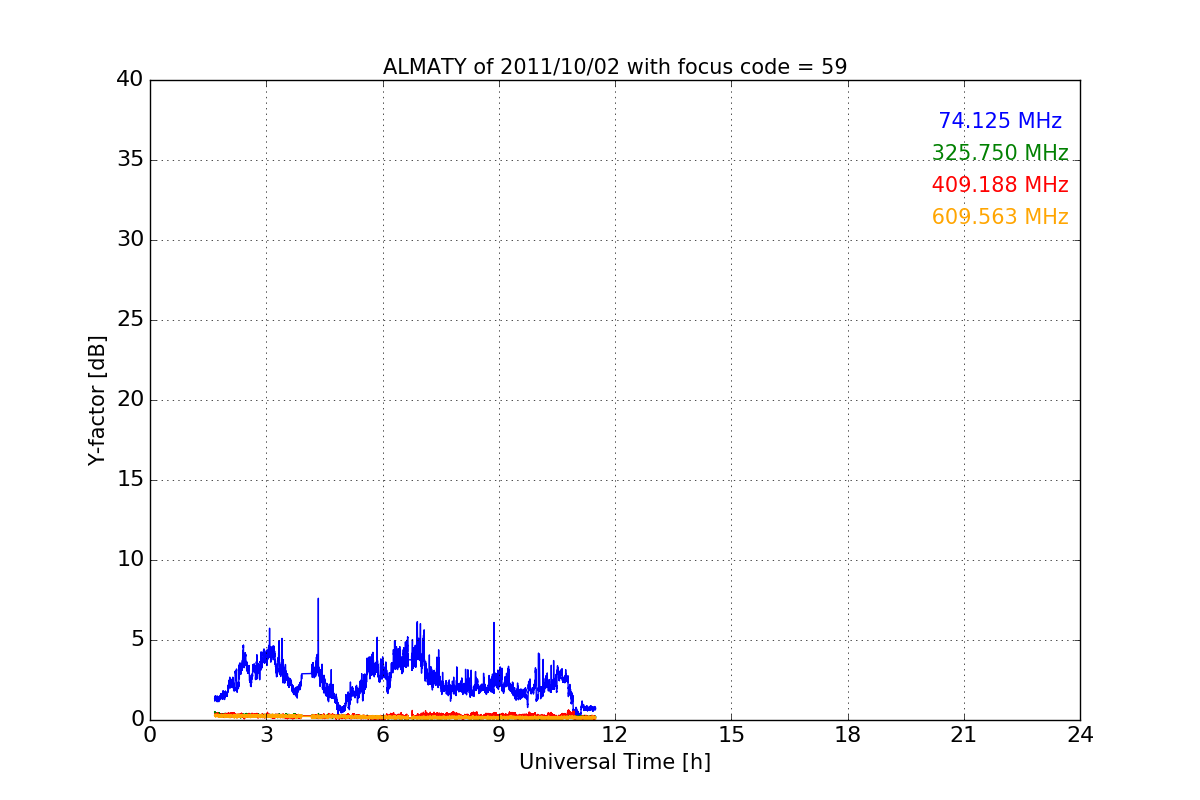
Task: Select the 74.125 MHz legend label
Action: [1000, 121]
